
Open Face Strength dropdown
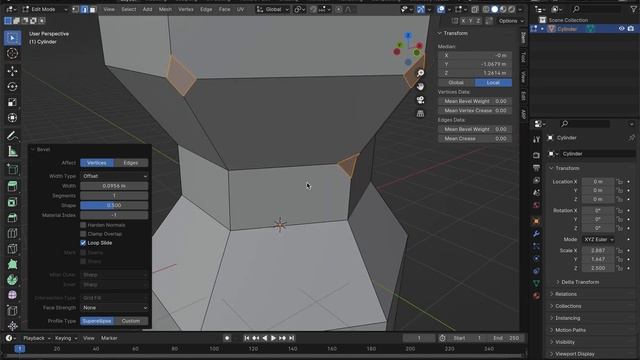pos(114,308)
